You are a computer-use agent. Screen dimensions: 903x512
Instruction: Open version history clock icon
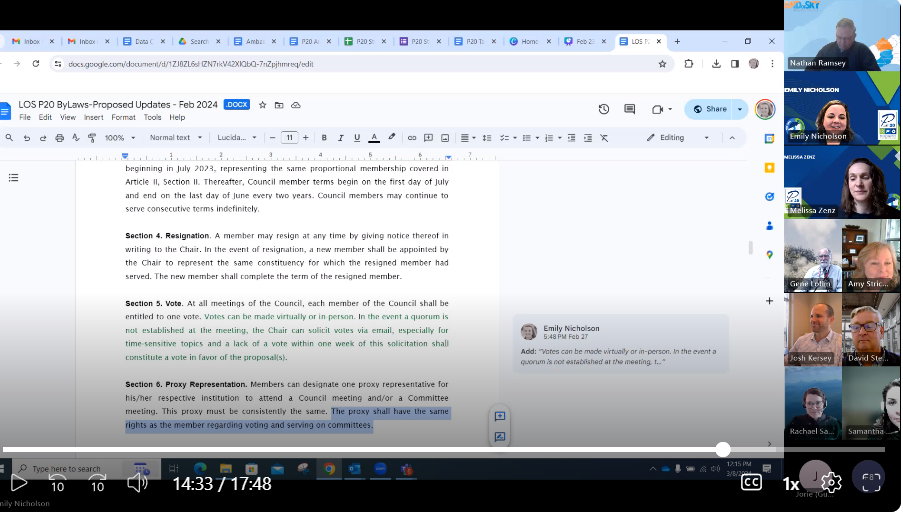(x=604, y=109)
